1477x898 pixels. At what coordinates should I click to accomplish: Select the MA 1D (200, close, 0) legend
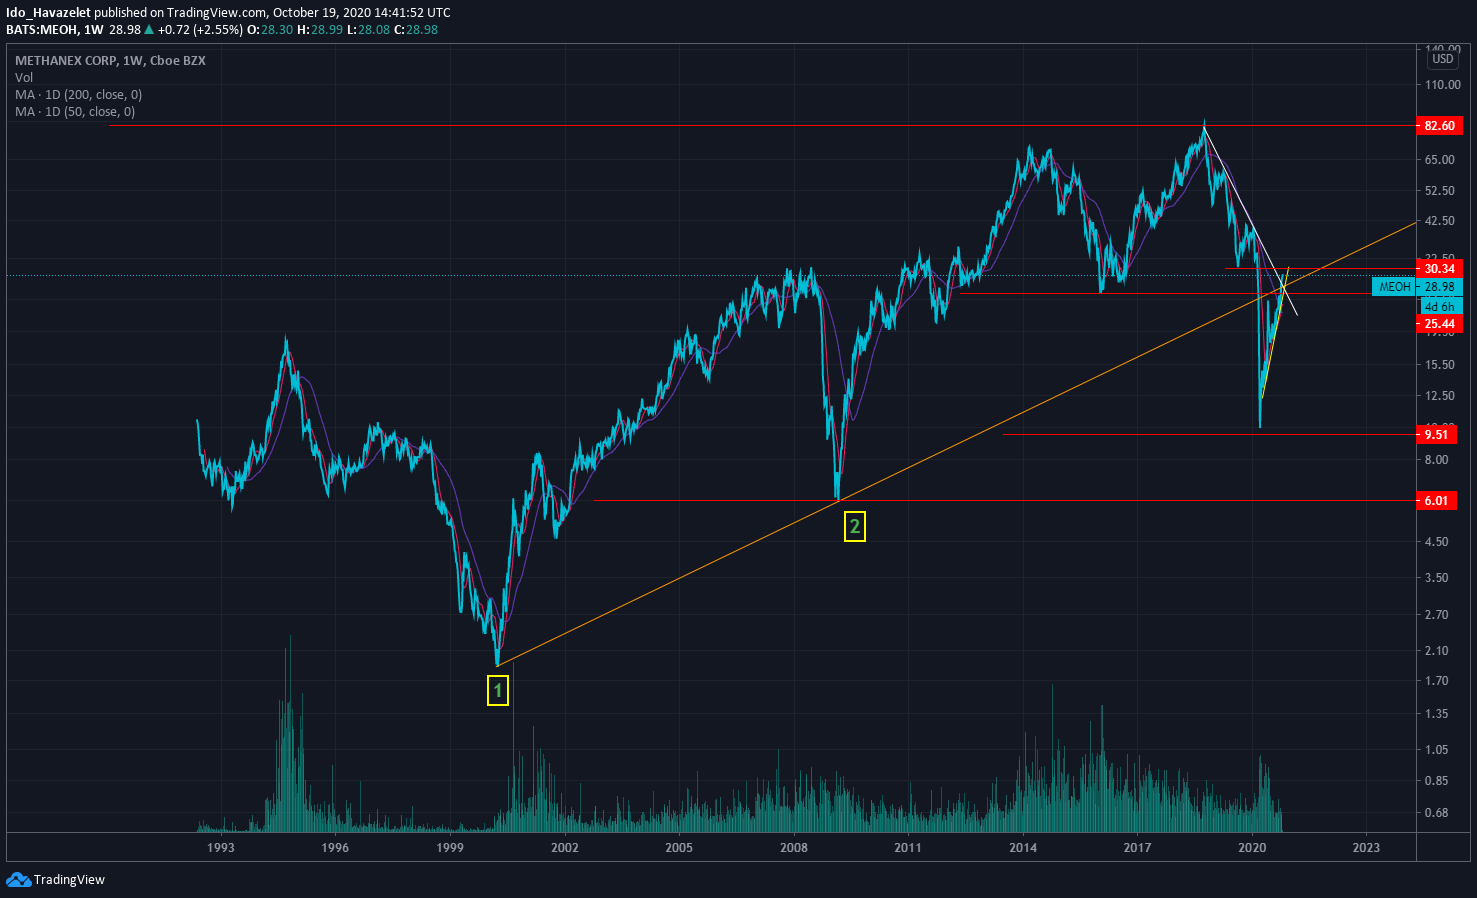[x=78, y=95]
